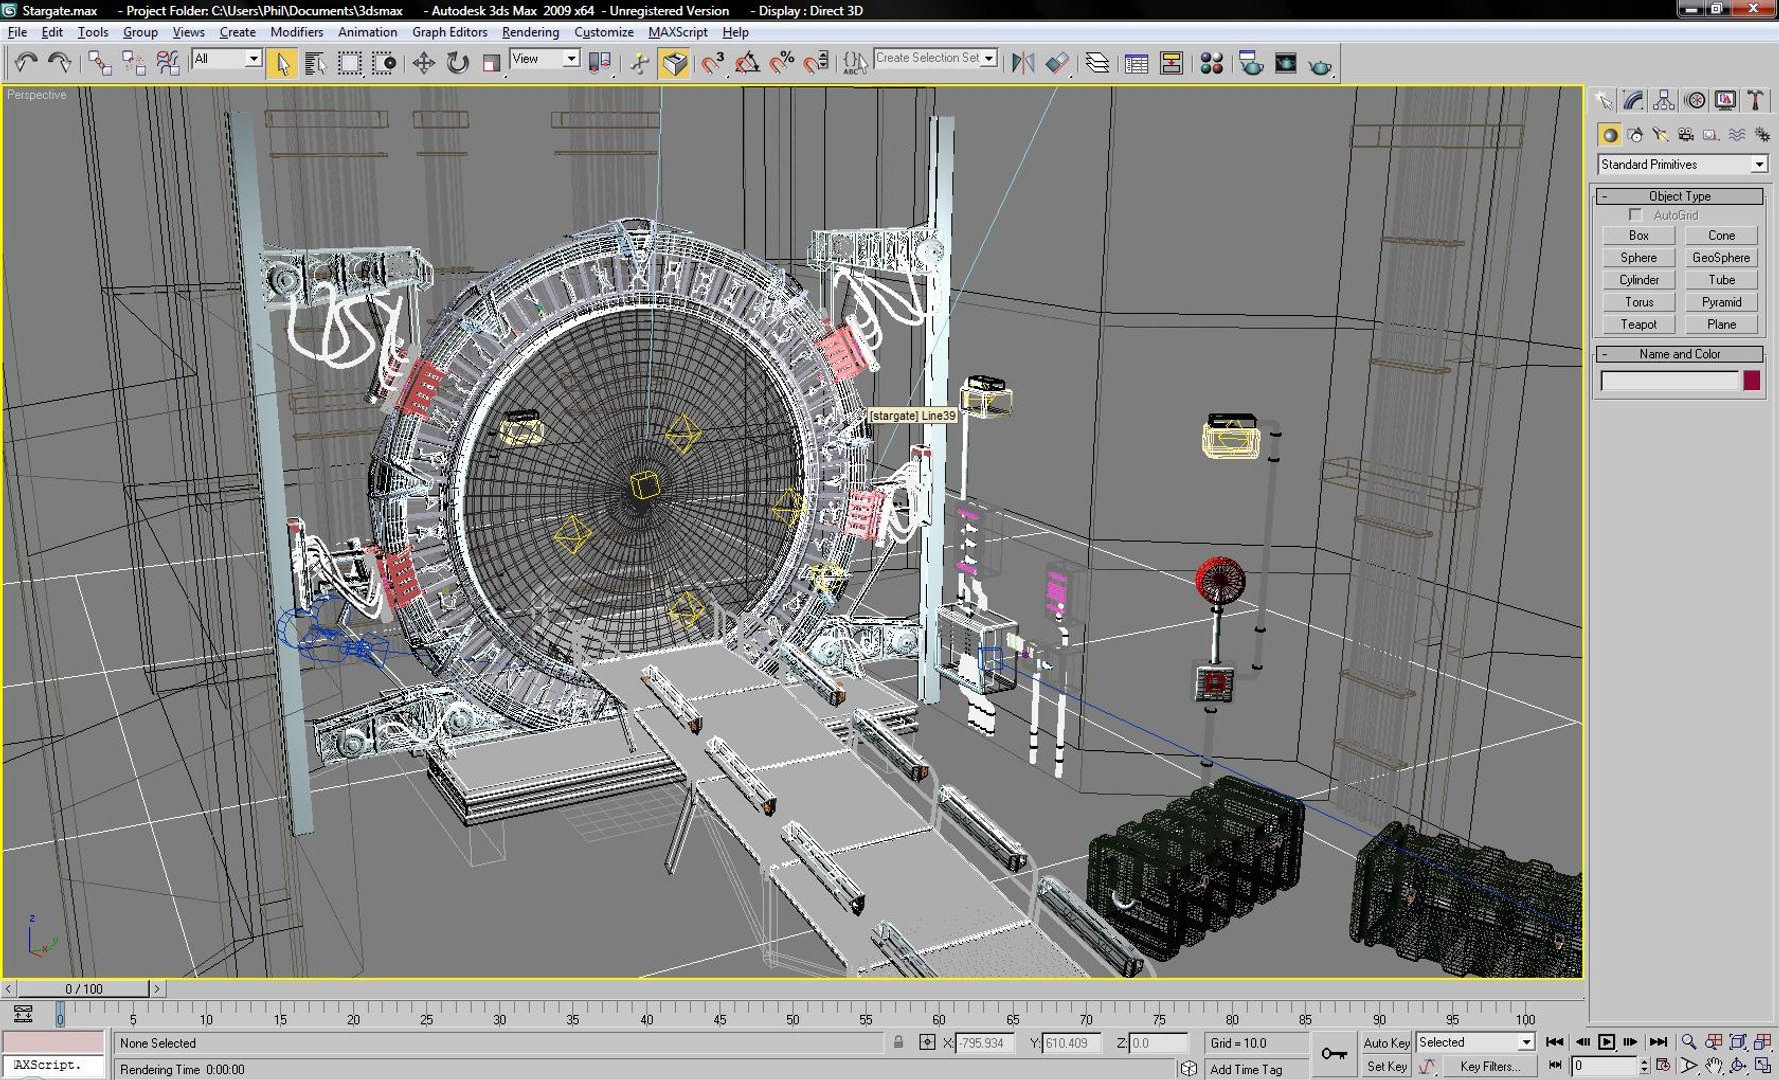
Task: Collapse the Name and Color rollout
Action: (1680, 354)
